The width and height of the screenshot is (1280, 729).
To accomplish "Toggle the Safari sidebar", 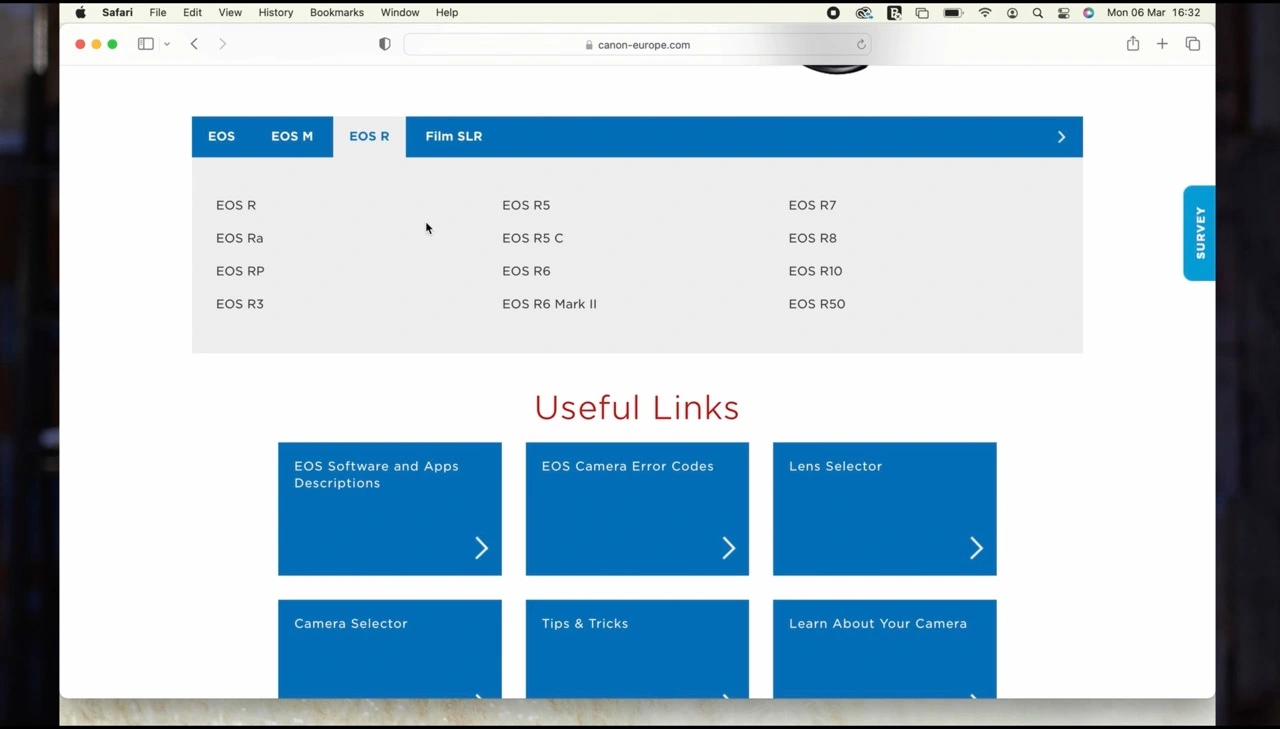I will [x=146, y=44].
